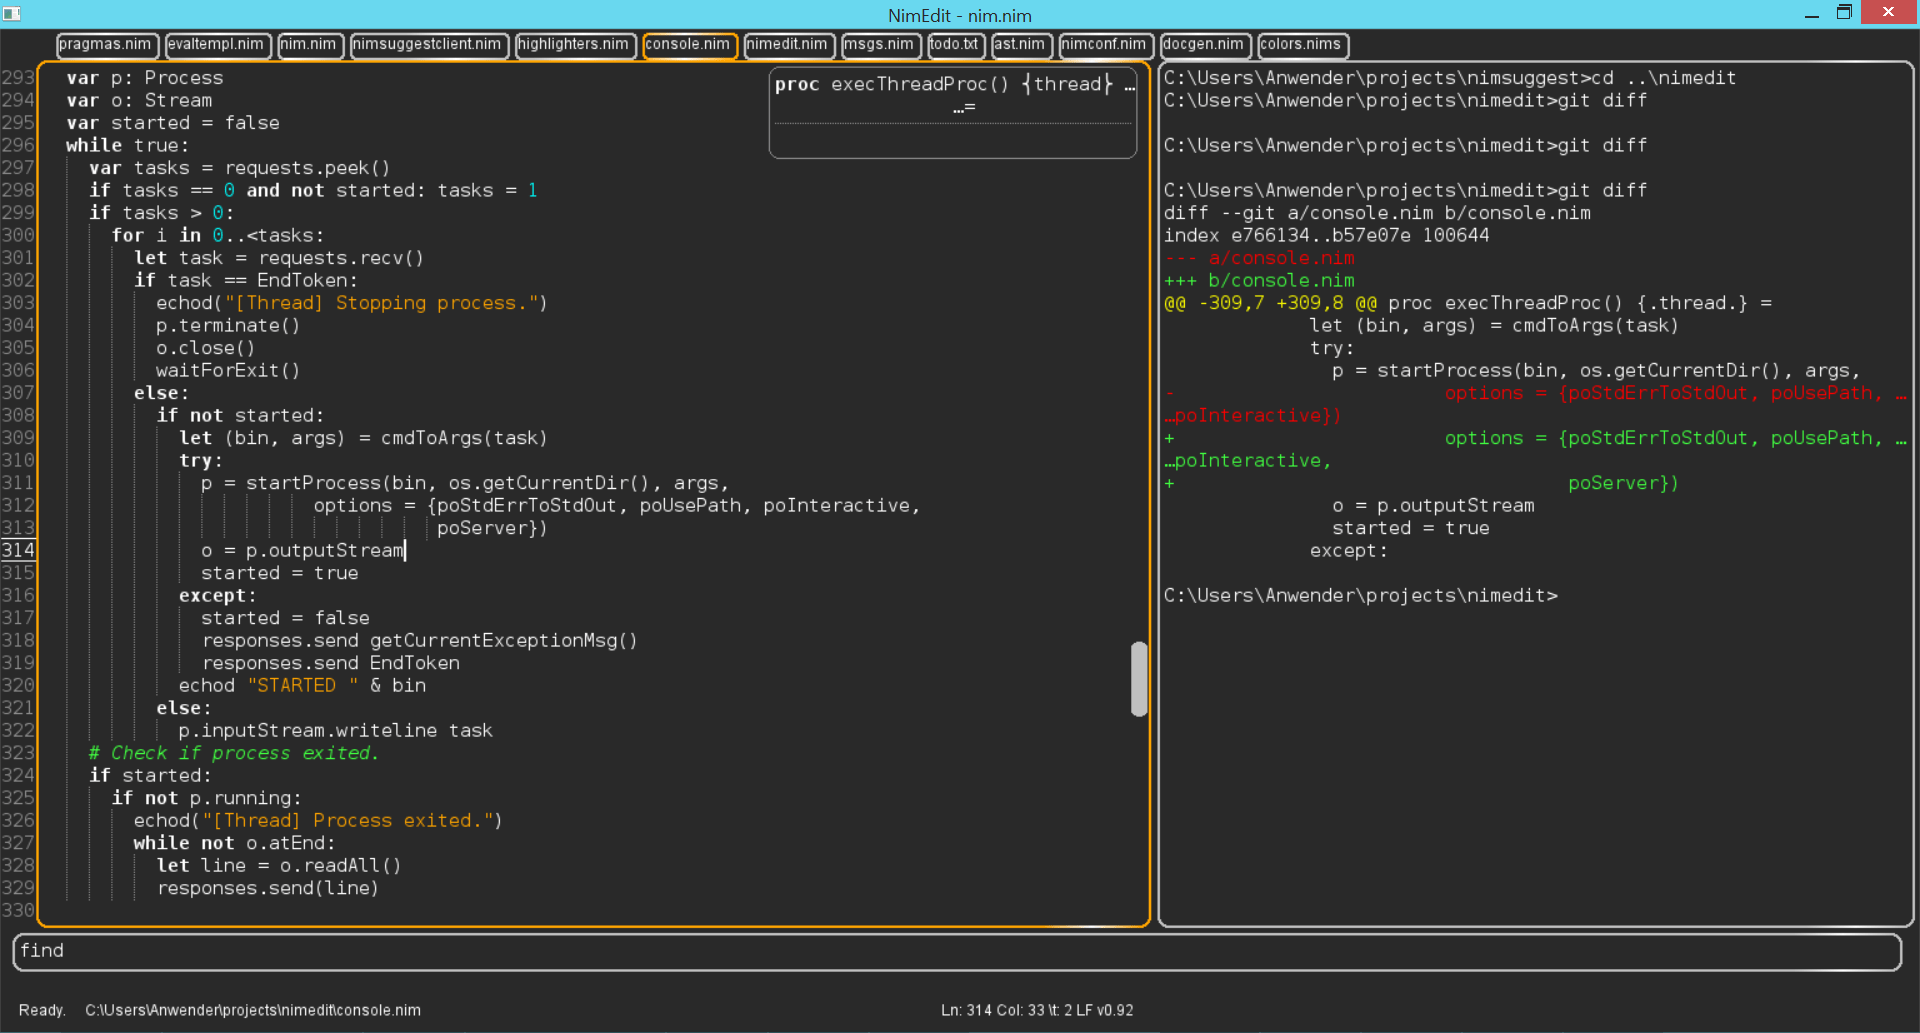Click line number 323 in the gutter
1920x1033 pixels.
coord(18,753)
